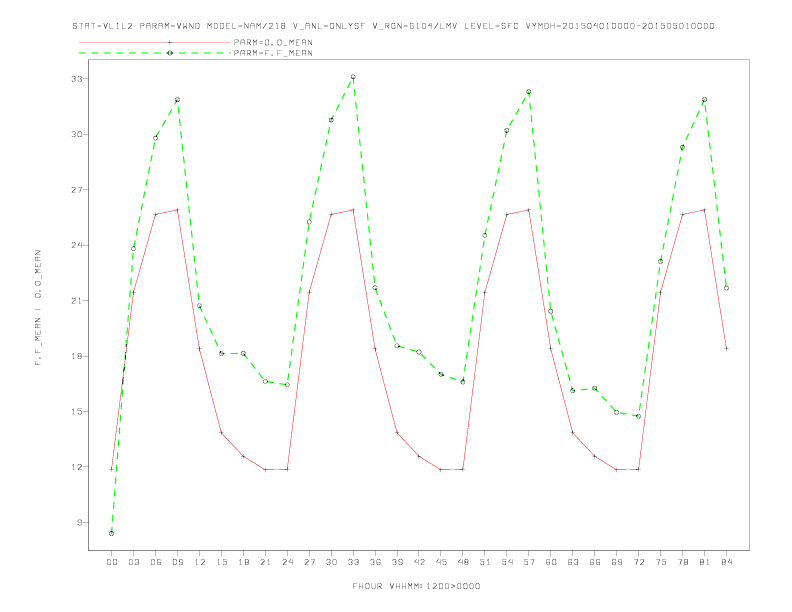Click x-axis hour label 06

(156, 562)
